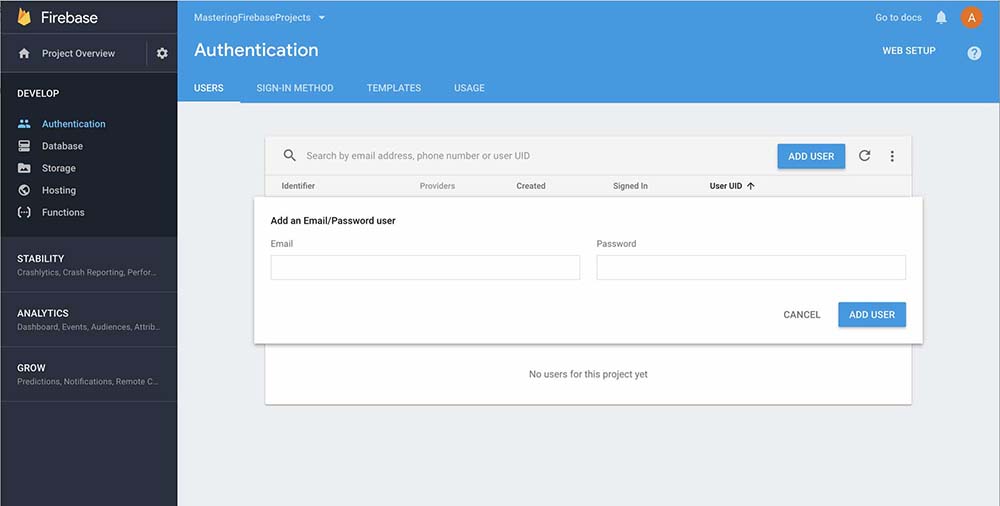Click Add User button in dialog
Viewport: 1000px width, 506px height.
click(872, 315)
